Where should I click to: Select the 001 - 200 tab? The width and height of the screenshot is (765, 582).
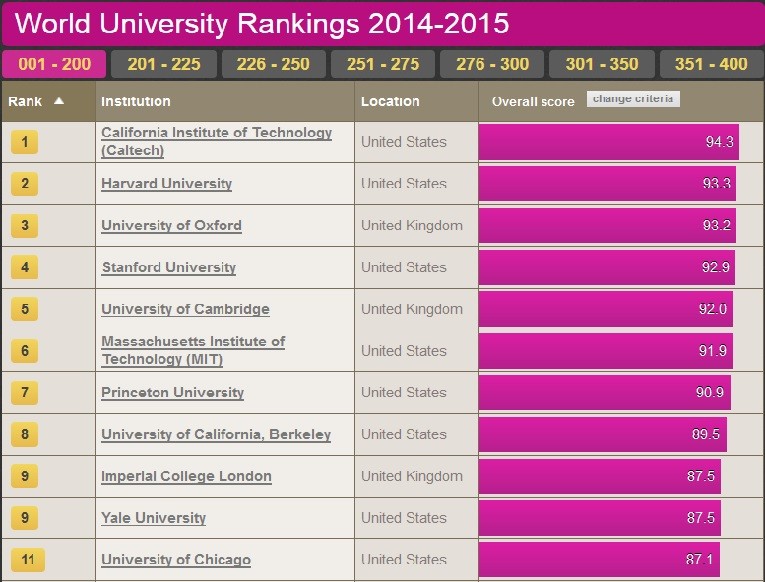[54, 64]
